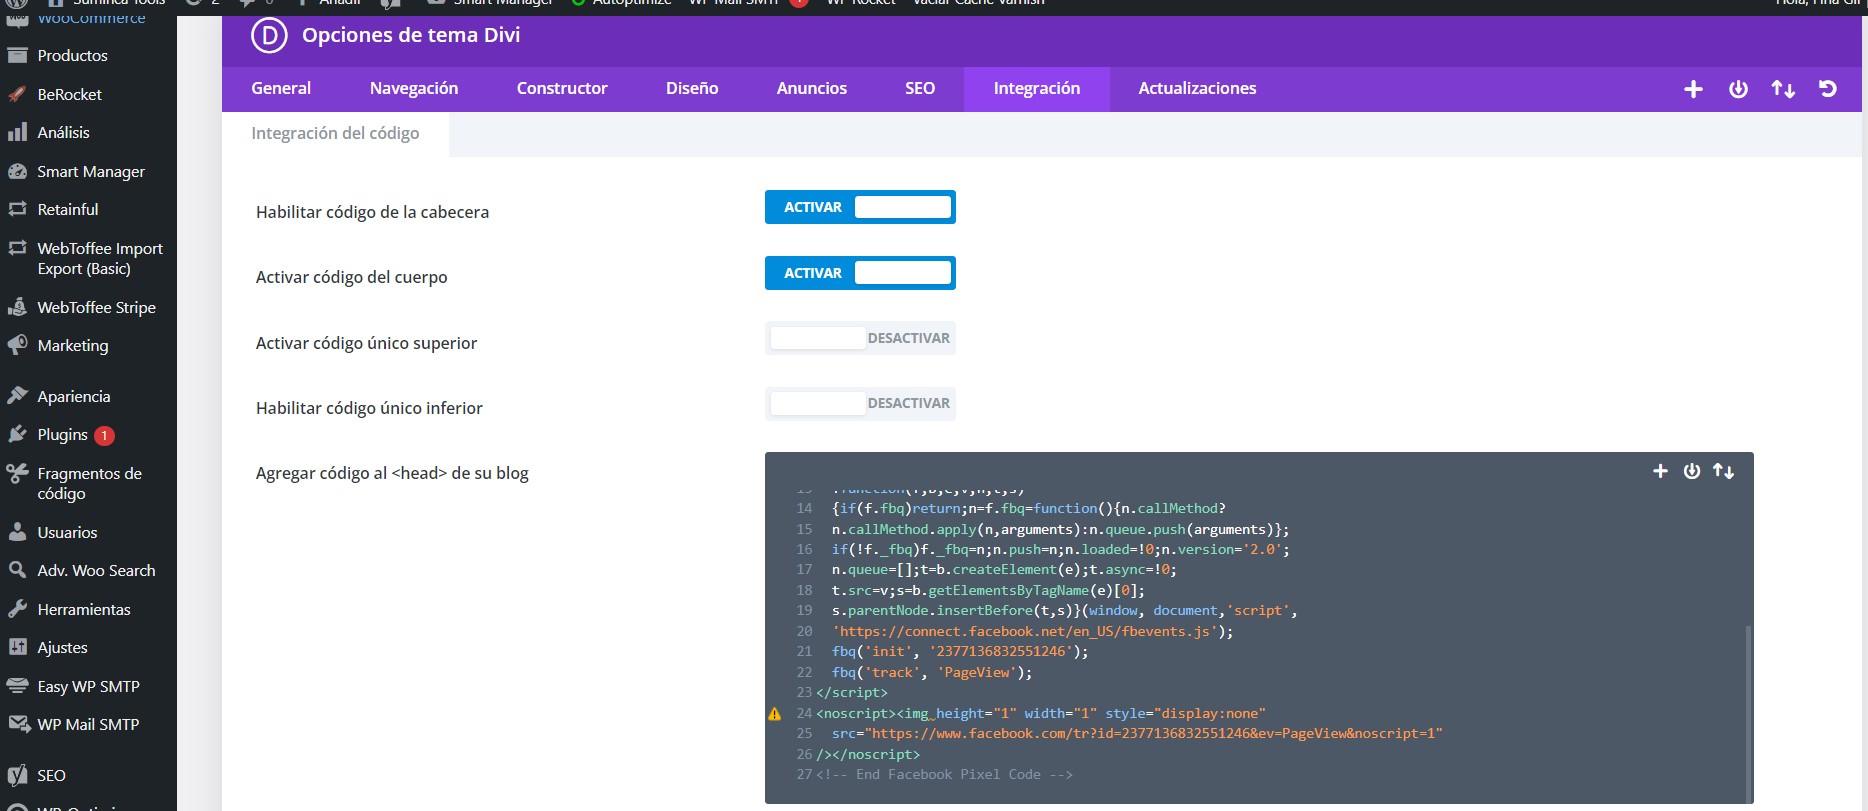Open Apariencia brush icon
The image size is (1868, 811).
tap(17, 396)
